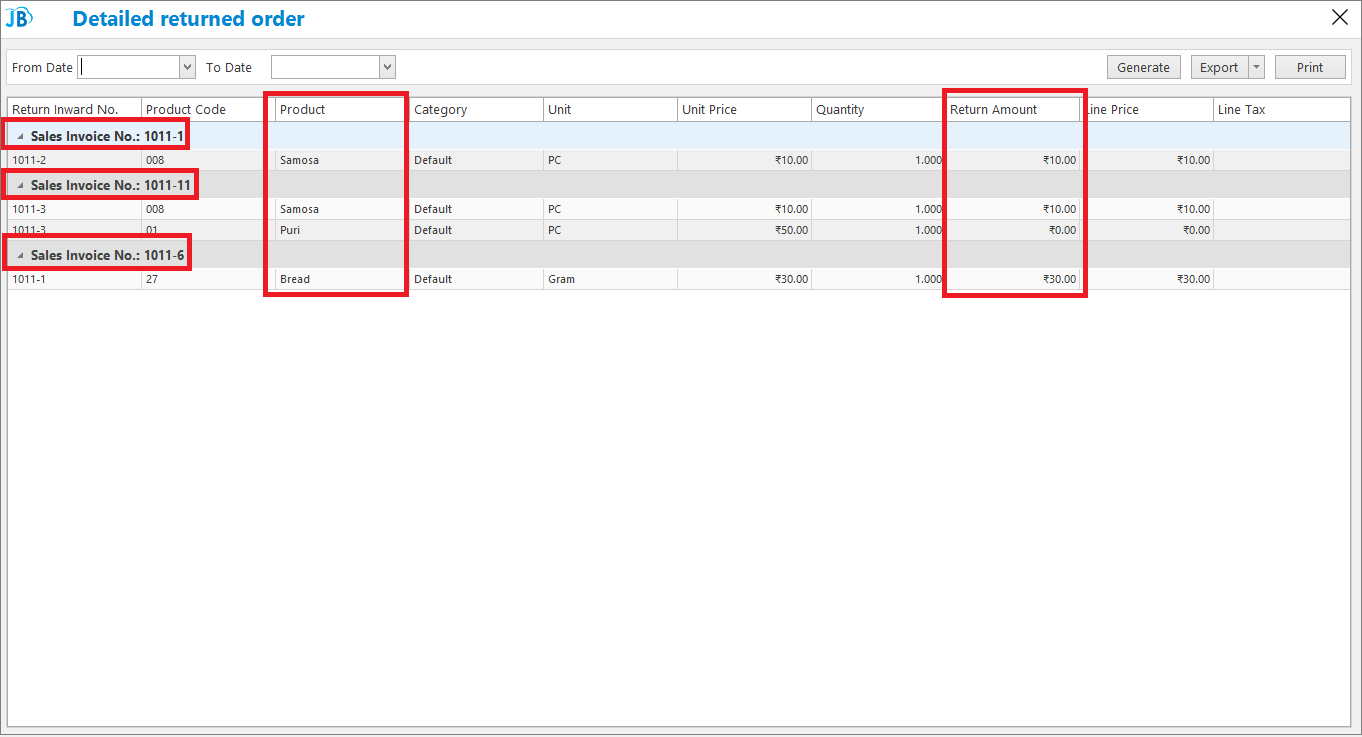Sort by Product Code column header
The image size is (1362, 737).
208,110
